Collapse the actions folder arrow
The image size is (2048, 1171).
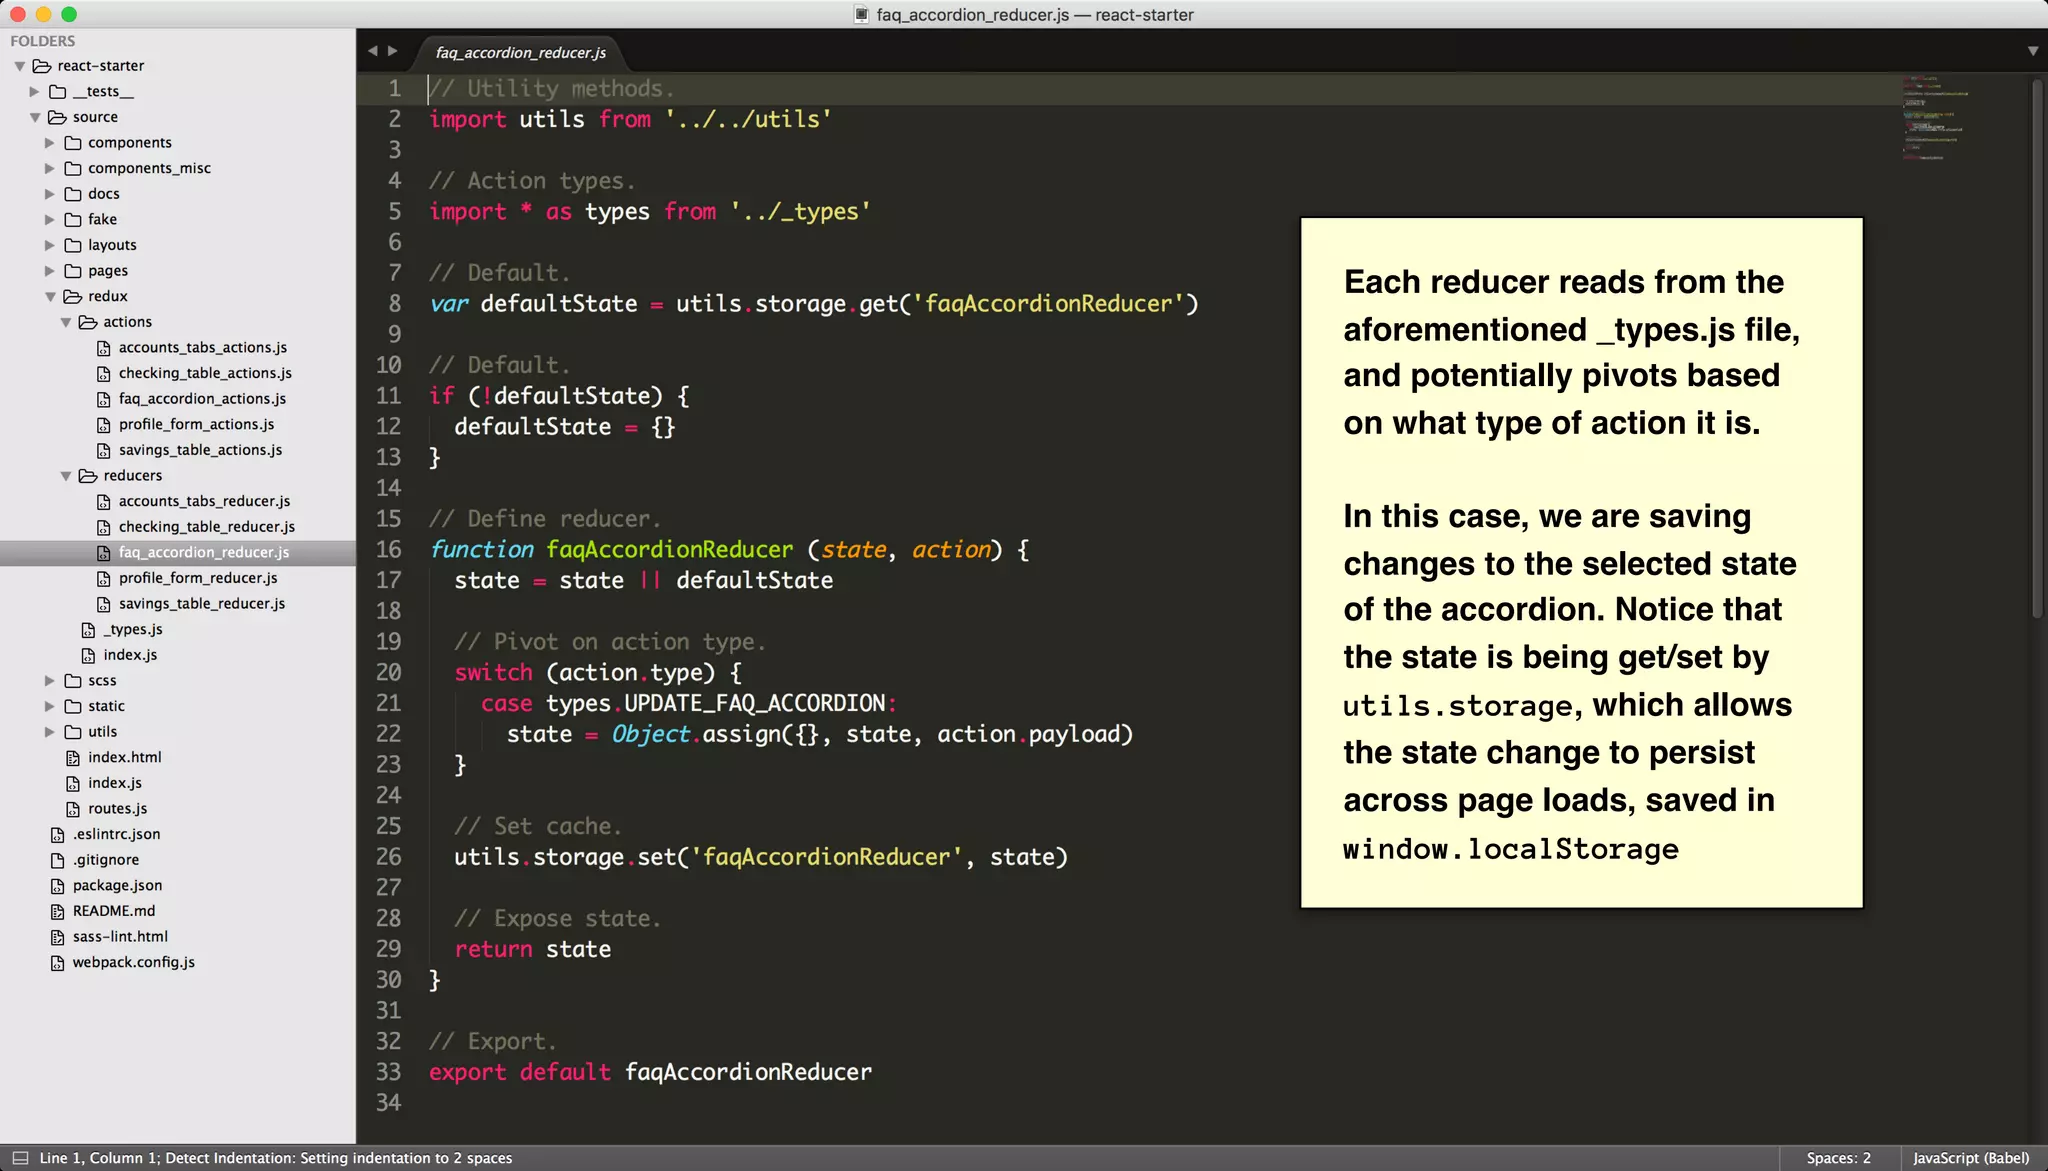(x=66, y=323)
